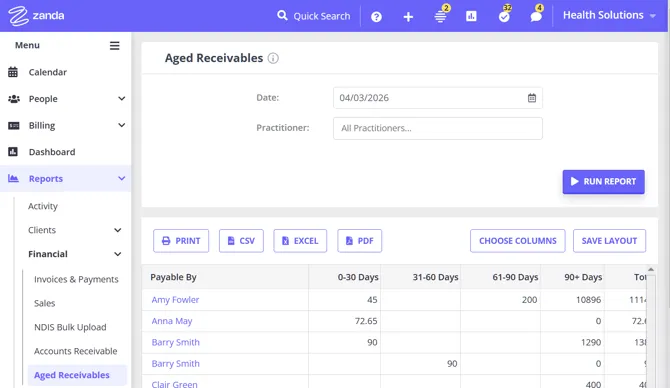
Task: Open Accounts Receivable report
Action: pos(75,351)
